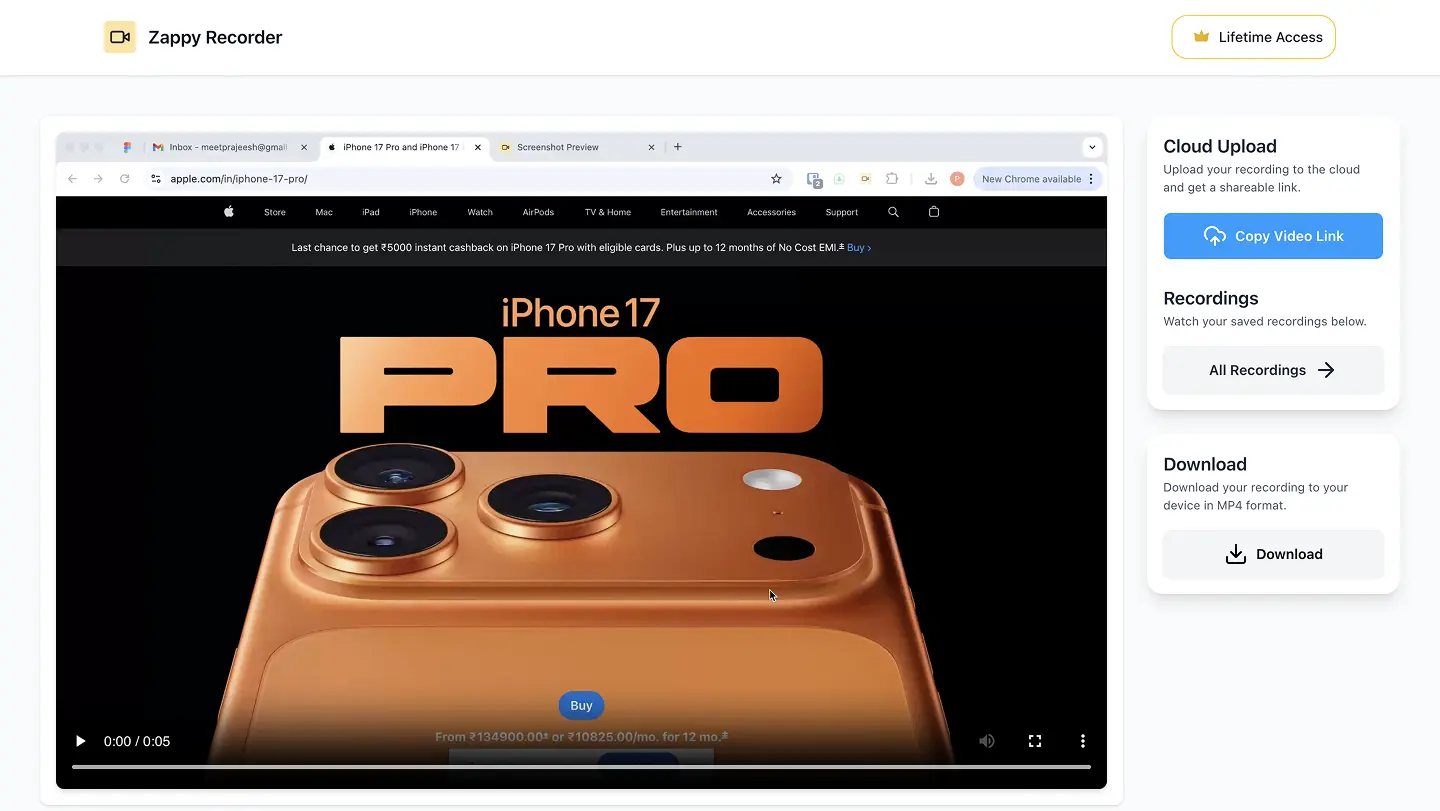Viewport: 1440px width, 811px height.
Task: Click the search magnifier in Apple's navigation
Action: (x=893, y=212)
